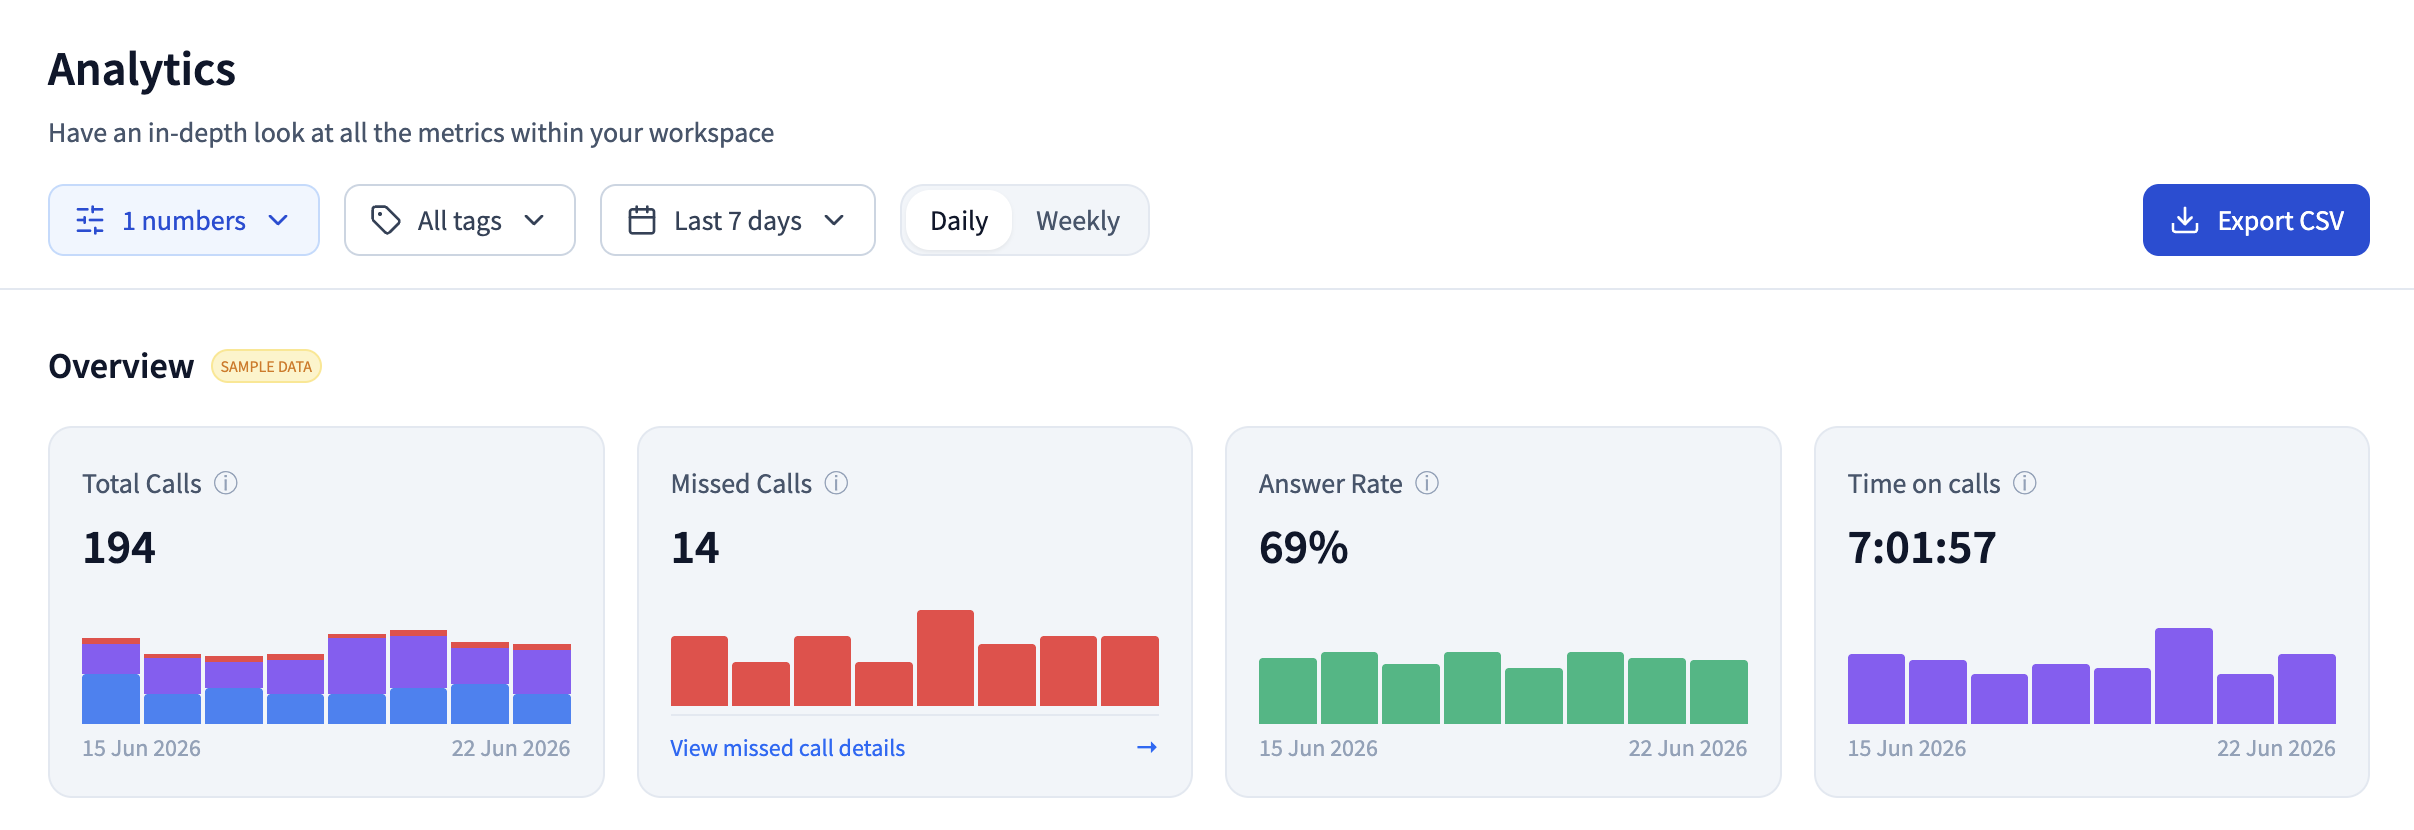This screenshot has width=2414, height=830.
Task: Click the info icon beside Missed Calls
Action: coord(836,483)
